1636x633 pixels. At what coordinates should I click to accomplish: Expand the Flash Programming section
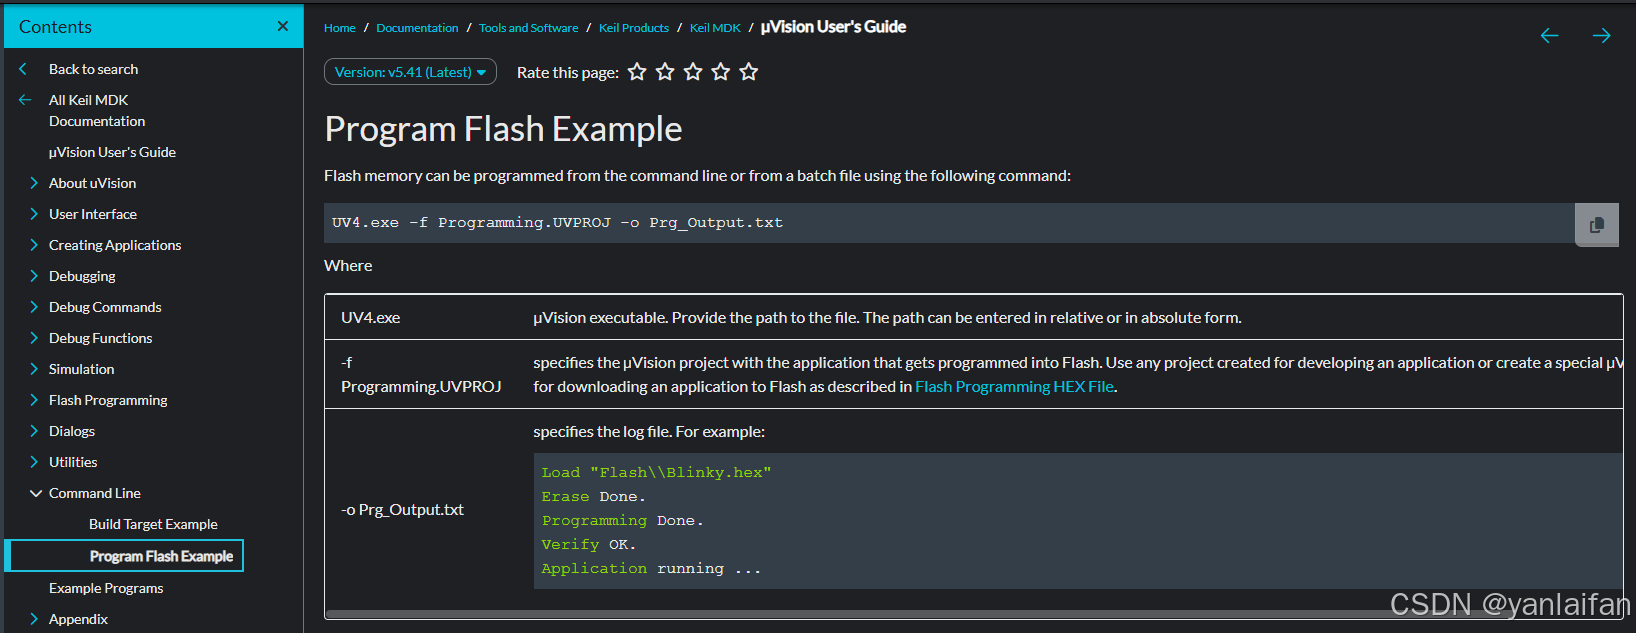(x=34, y=400)
